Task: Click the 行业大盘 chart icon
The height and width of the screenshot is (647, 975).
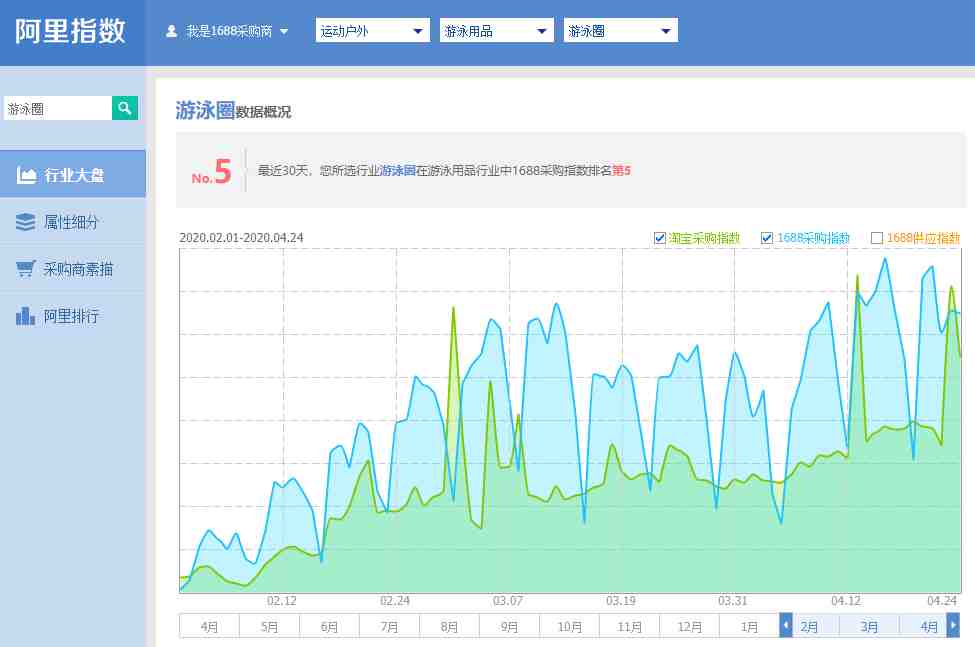Action: tap(25, 175)
